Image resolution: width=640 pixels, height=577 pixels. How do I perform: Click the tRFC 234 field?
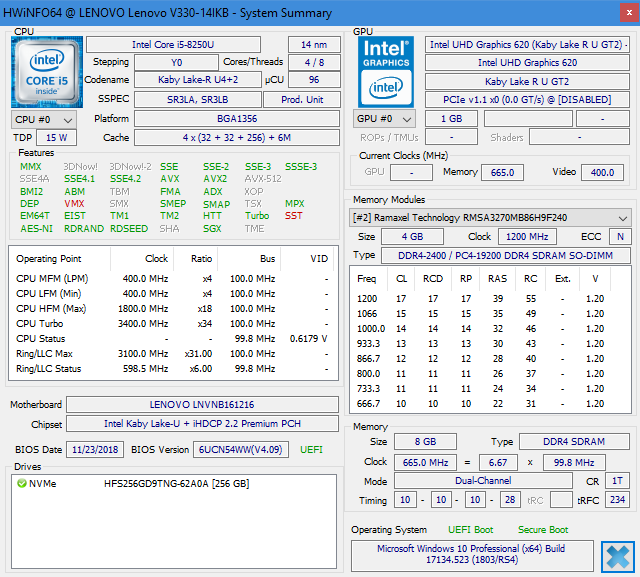(x=617, y=499)
